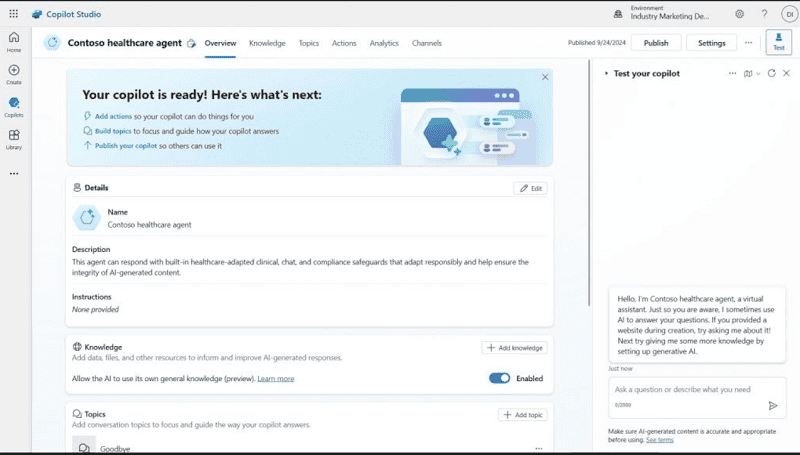Open the test panel ellipsis menu
Image resolution: width=800 pixels, height=455 pixels.
coord(732,73)
